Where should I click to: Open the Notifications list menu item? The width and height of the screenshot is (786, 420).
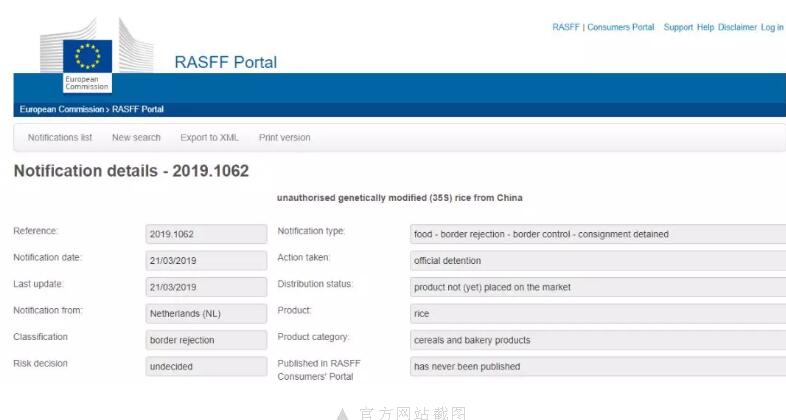(x=60, y=137)
